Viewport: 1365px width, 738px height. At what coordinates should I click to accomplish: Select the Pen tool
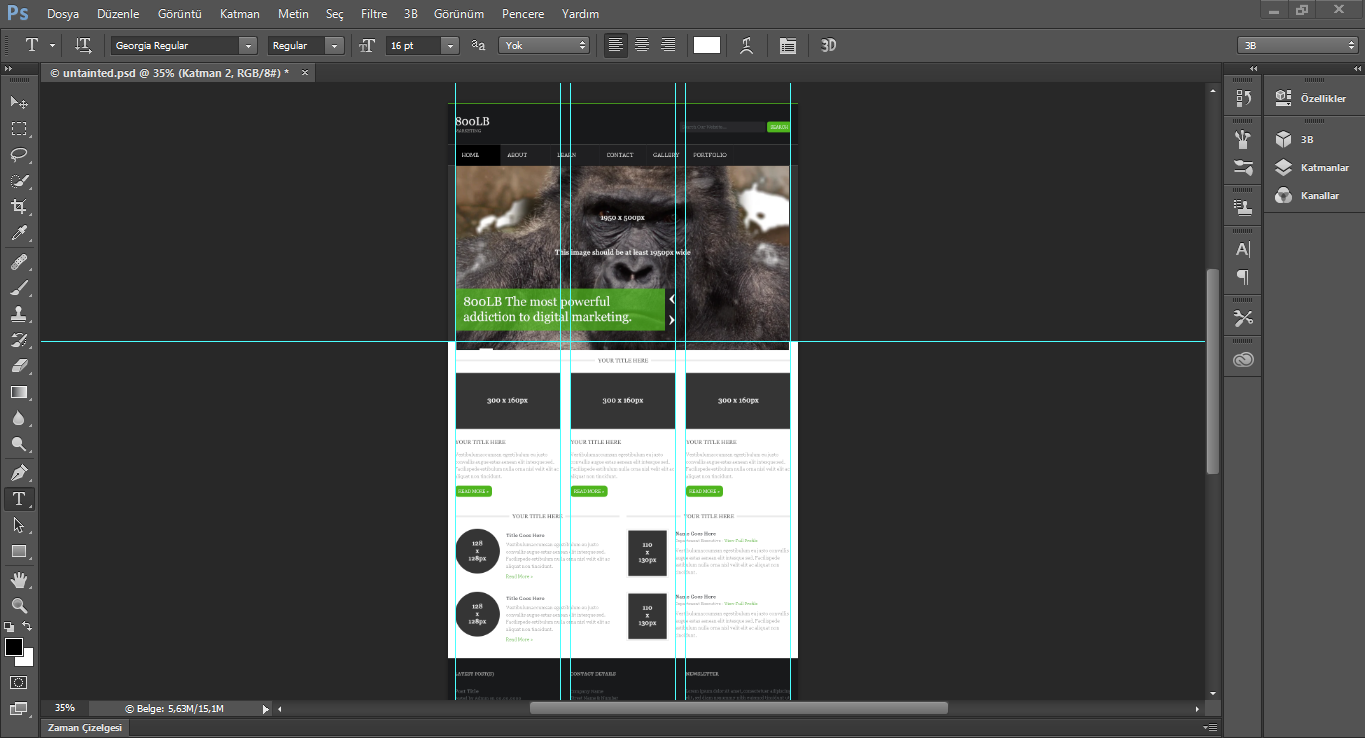19,472
